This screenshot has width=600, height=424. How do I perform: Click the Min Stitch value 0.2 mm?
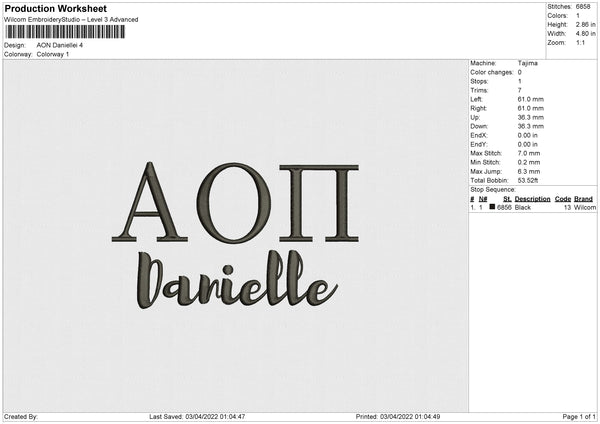(529, 162)
